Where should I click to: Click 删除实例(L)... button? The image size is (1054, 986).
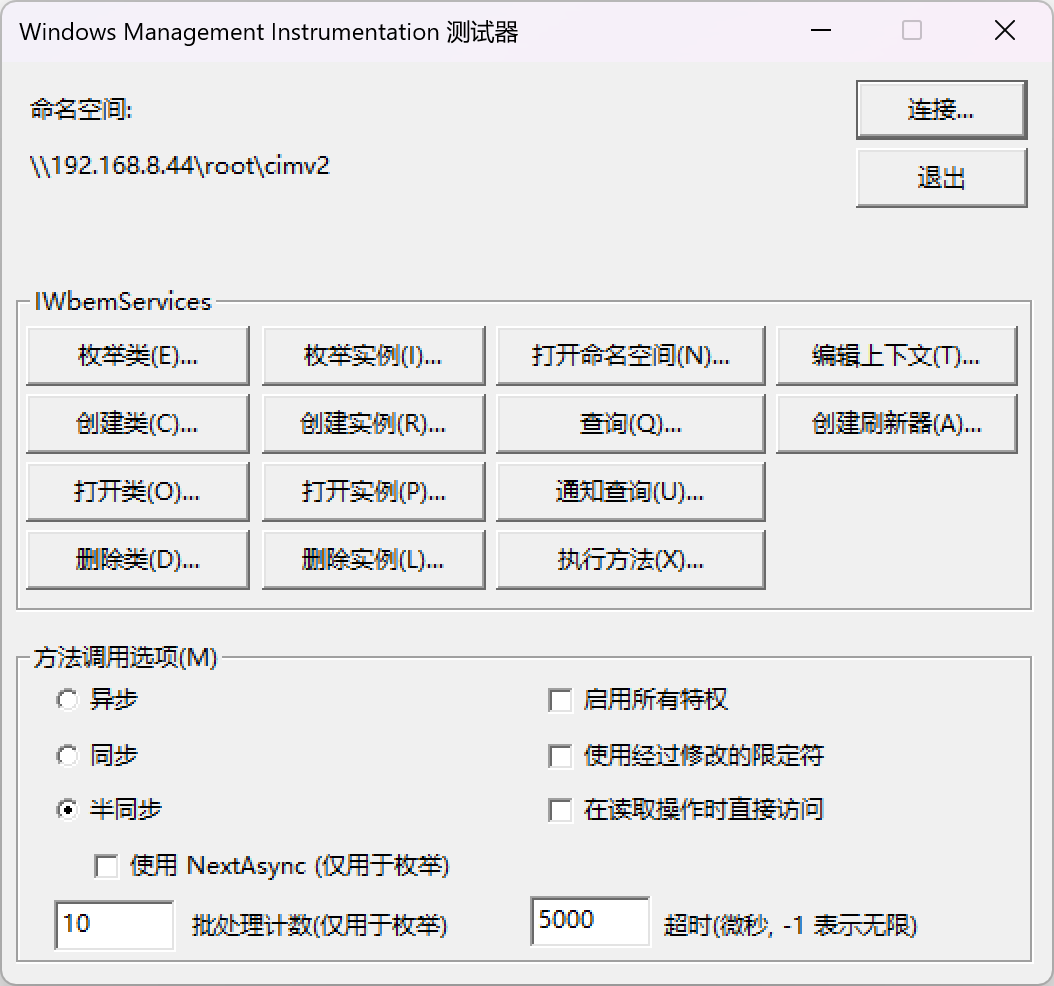click(373, 560)
